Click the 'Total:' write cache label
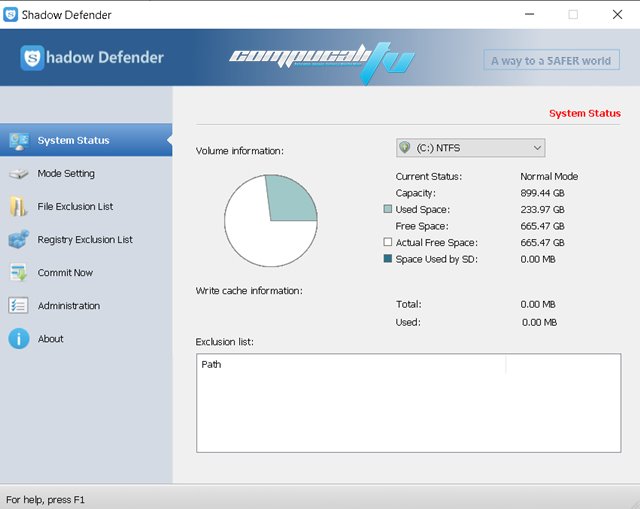Image resolution: width=640 pixels, height=509 pixels. point(409,304)
